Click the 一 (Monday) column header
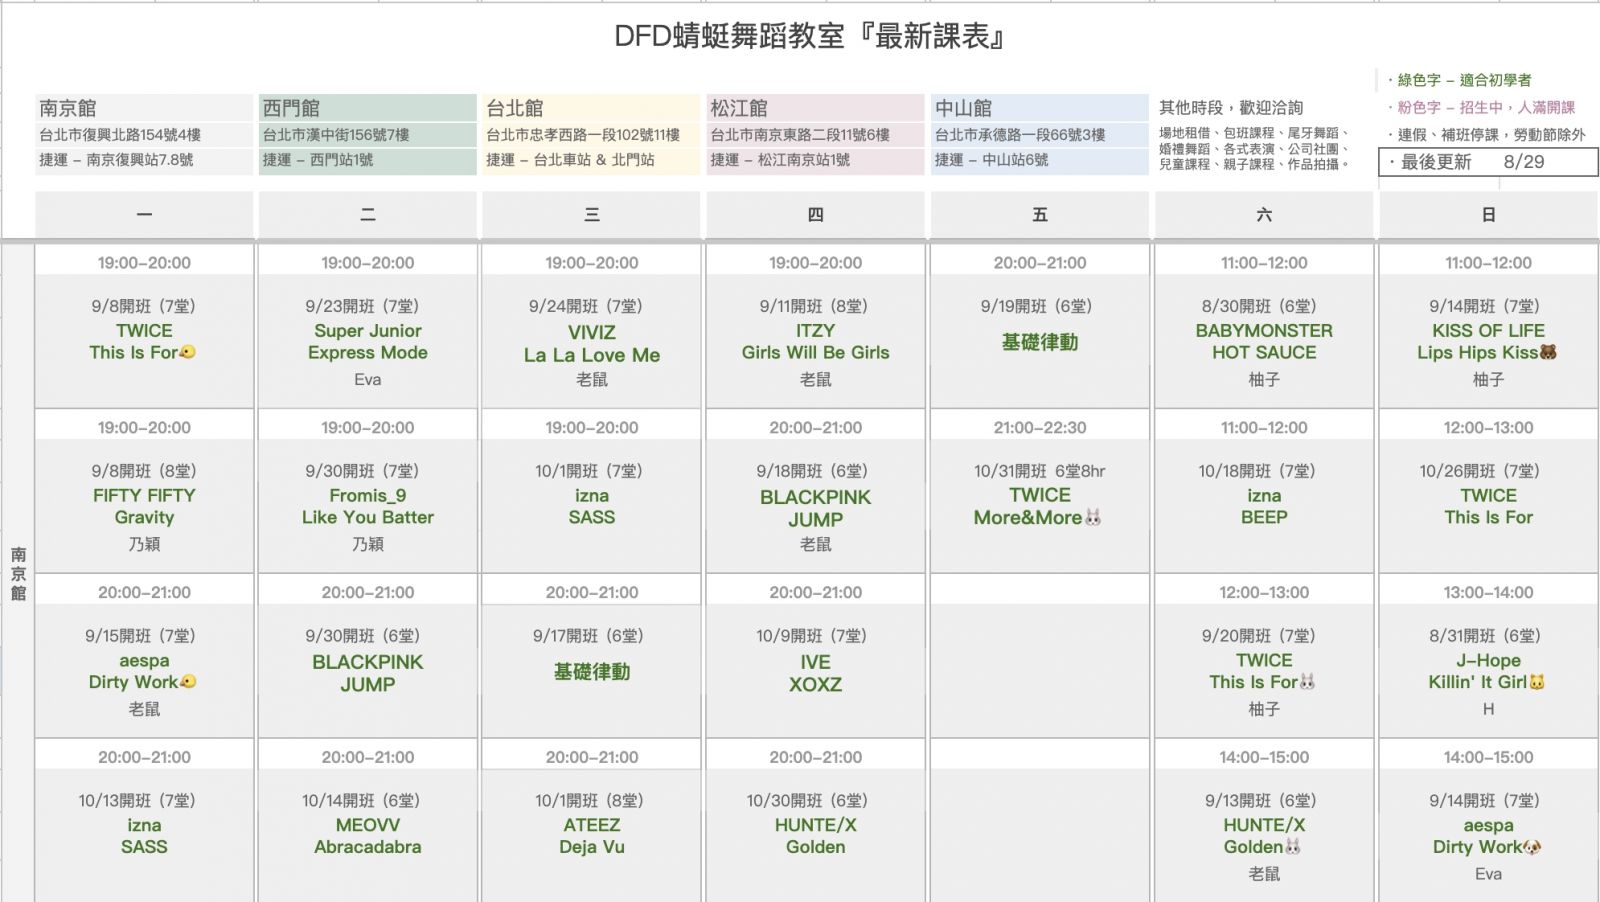Screen dimensions: 1600x902 click(x=144, y=215)
